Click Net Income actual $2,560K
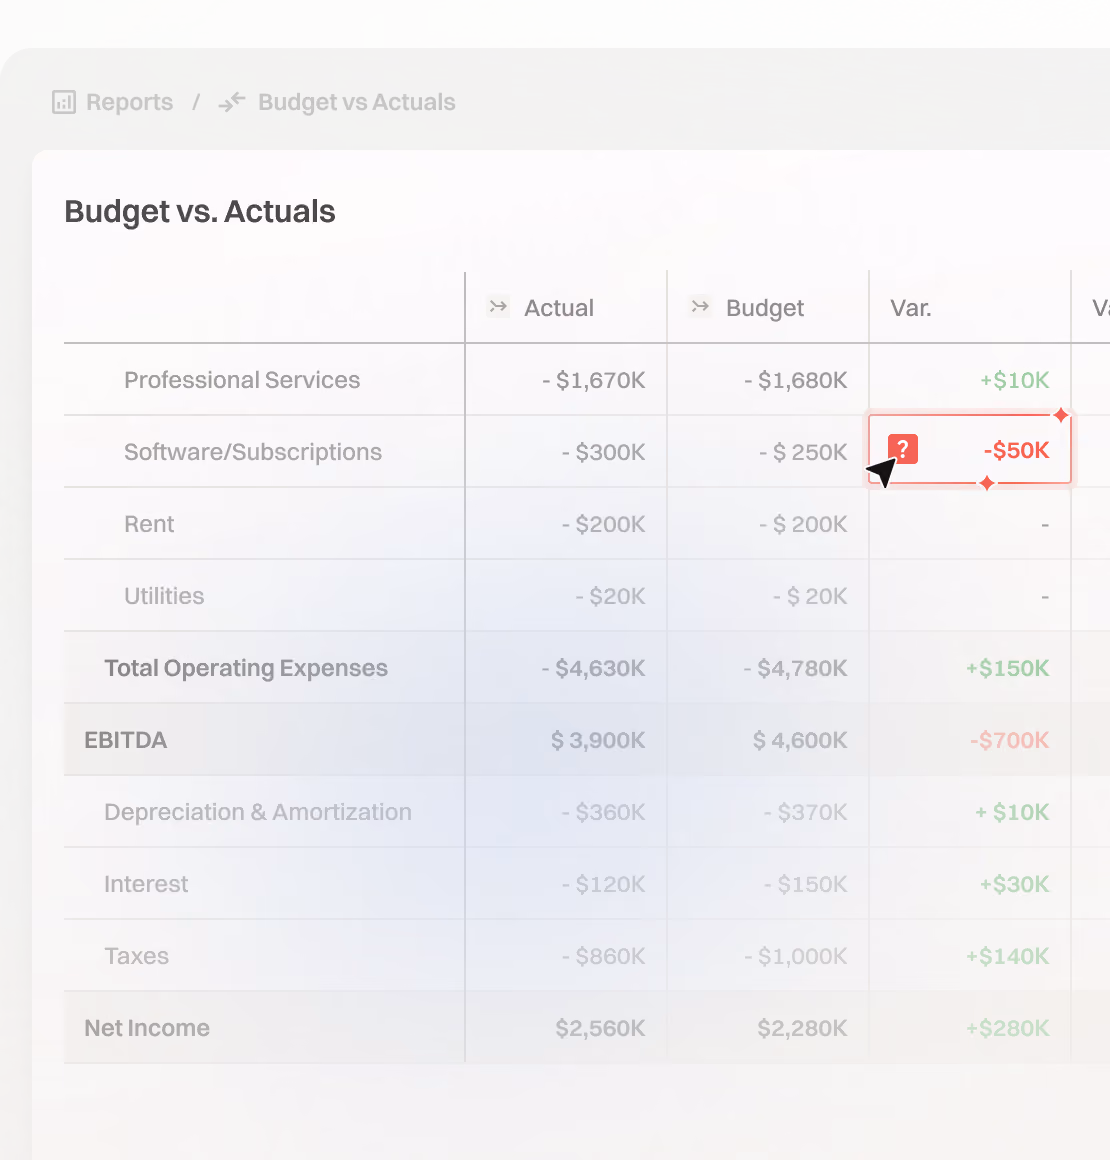Image resolution: width=1110 pixels, height=1160 pixels. point(600,1028)
